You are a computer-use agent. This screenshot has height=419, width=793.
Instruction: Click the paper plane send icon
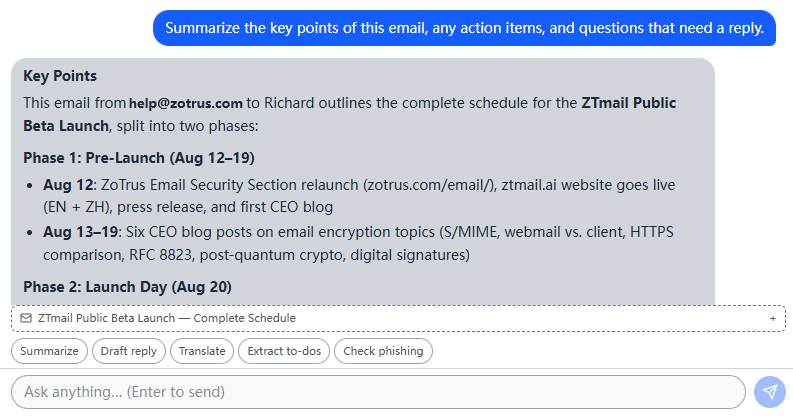pos(769,392)
